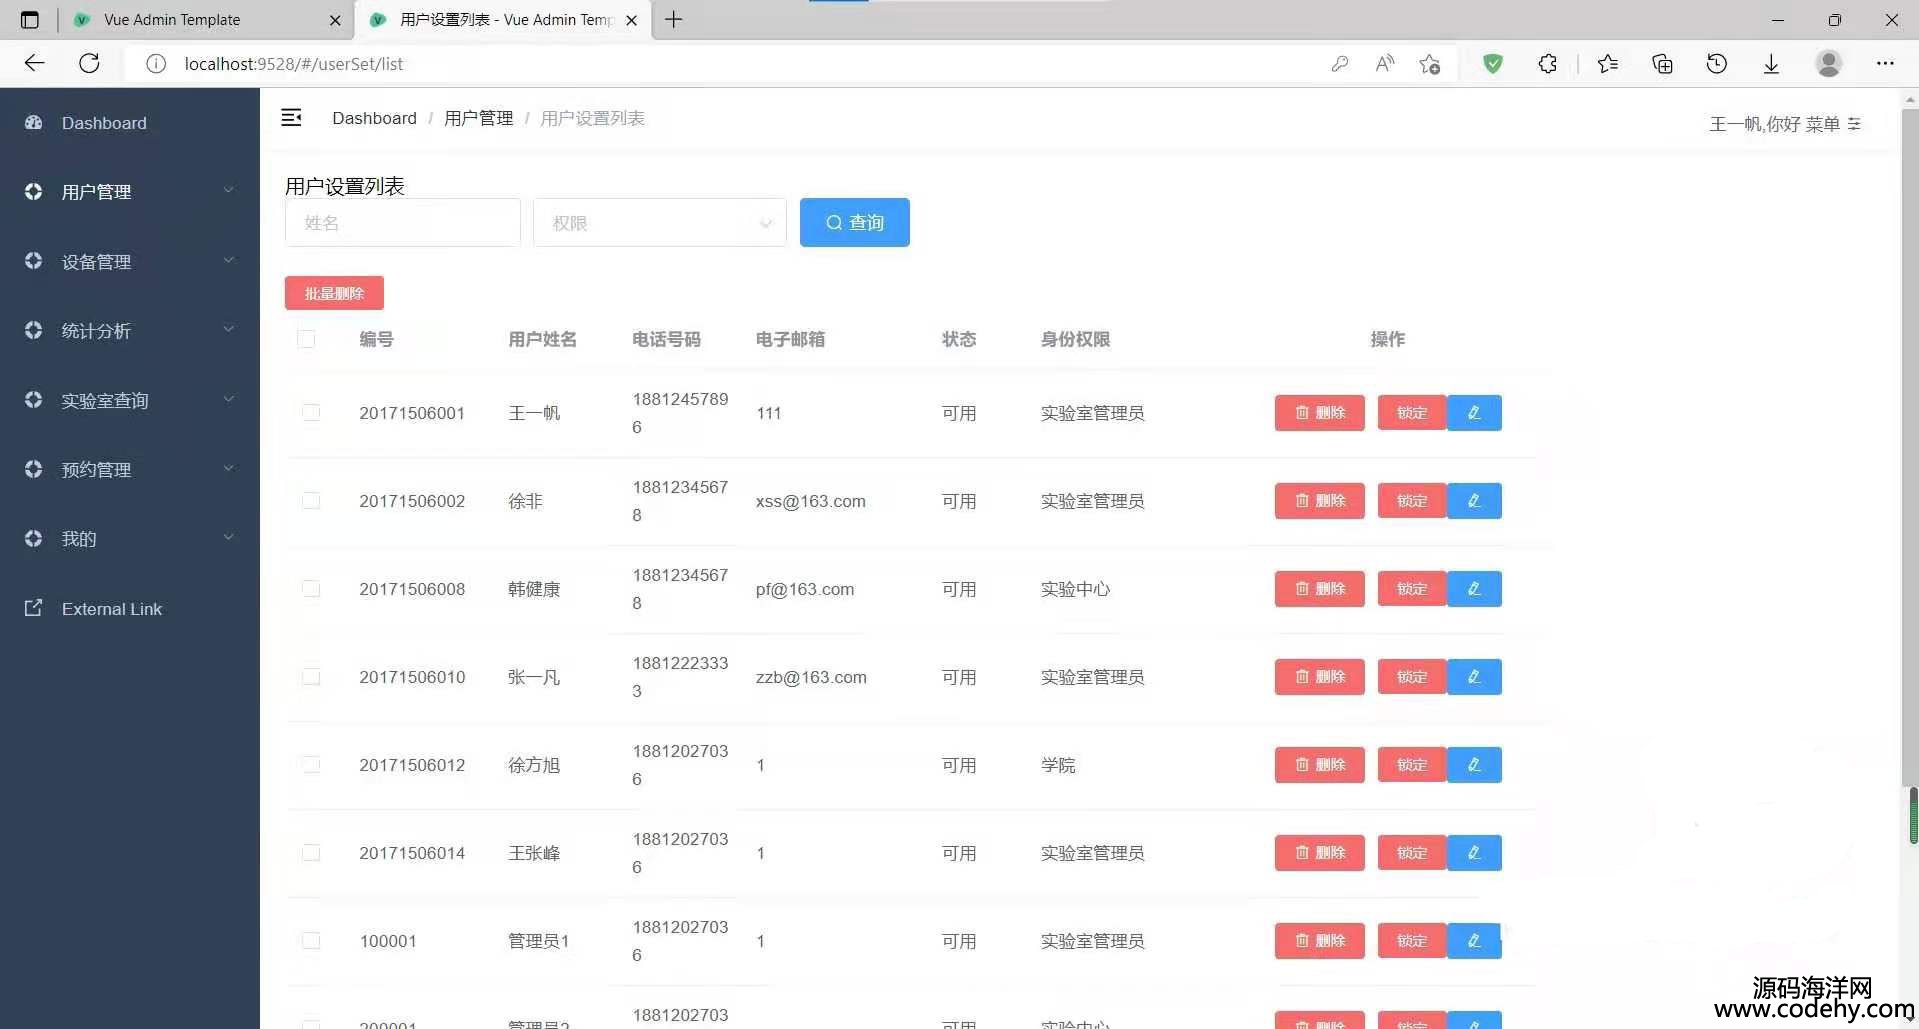Focus the 姓名 name input field
This screenshot has width=1919, height=1029.
pyautogui.click(x=402, y=223)
